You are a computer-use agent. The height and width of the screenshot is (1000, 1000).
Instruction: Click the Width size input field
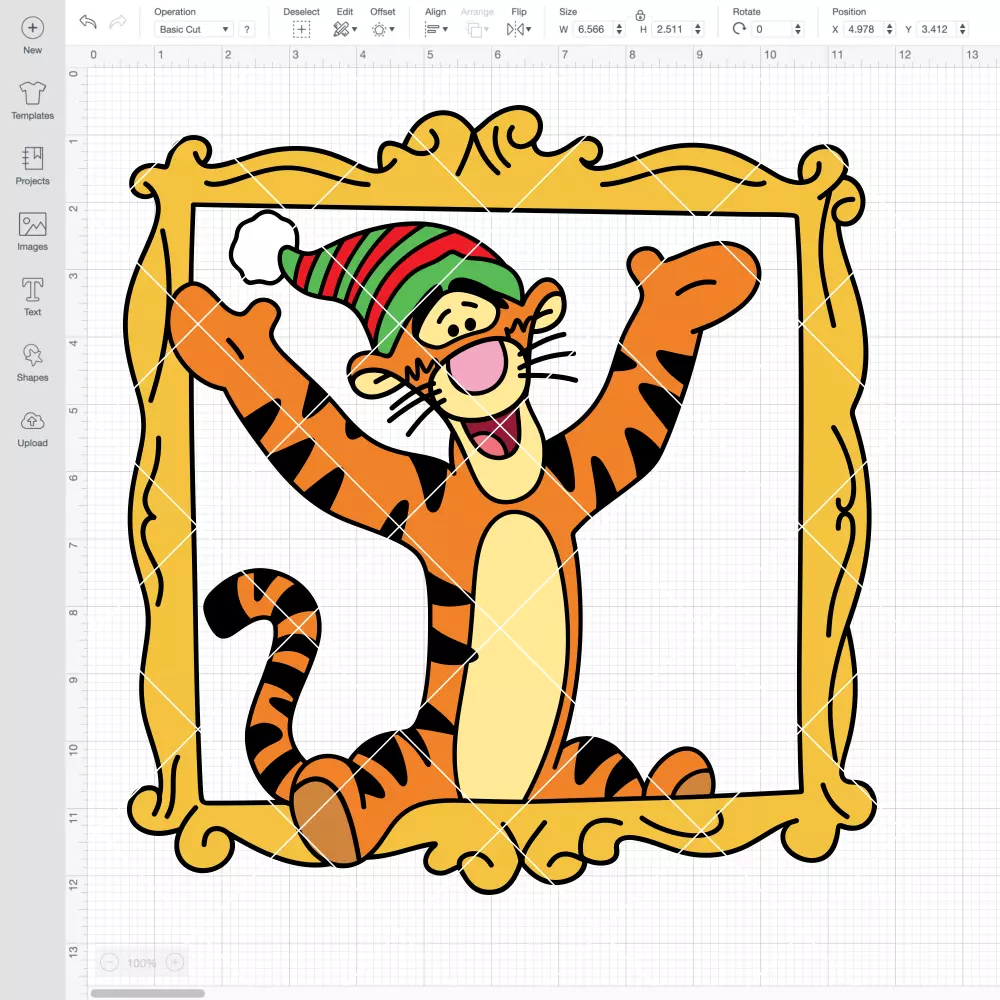[x=592, y=29]
